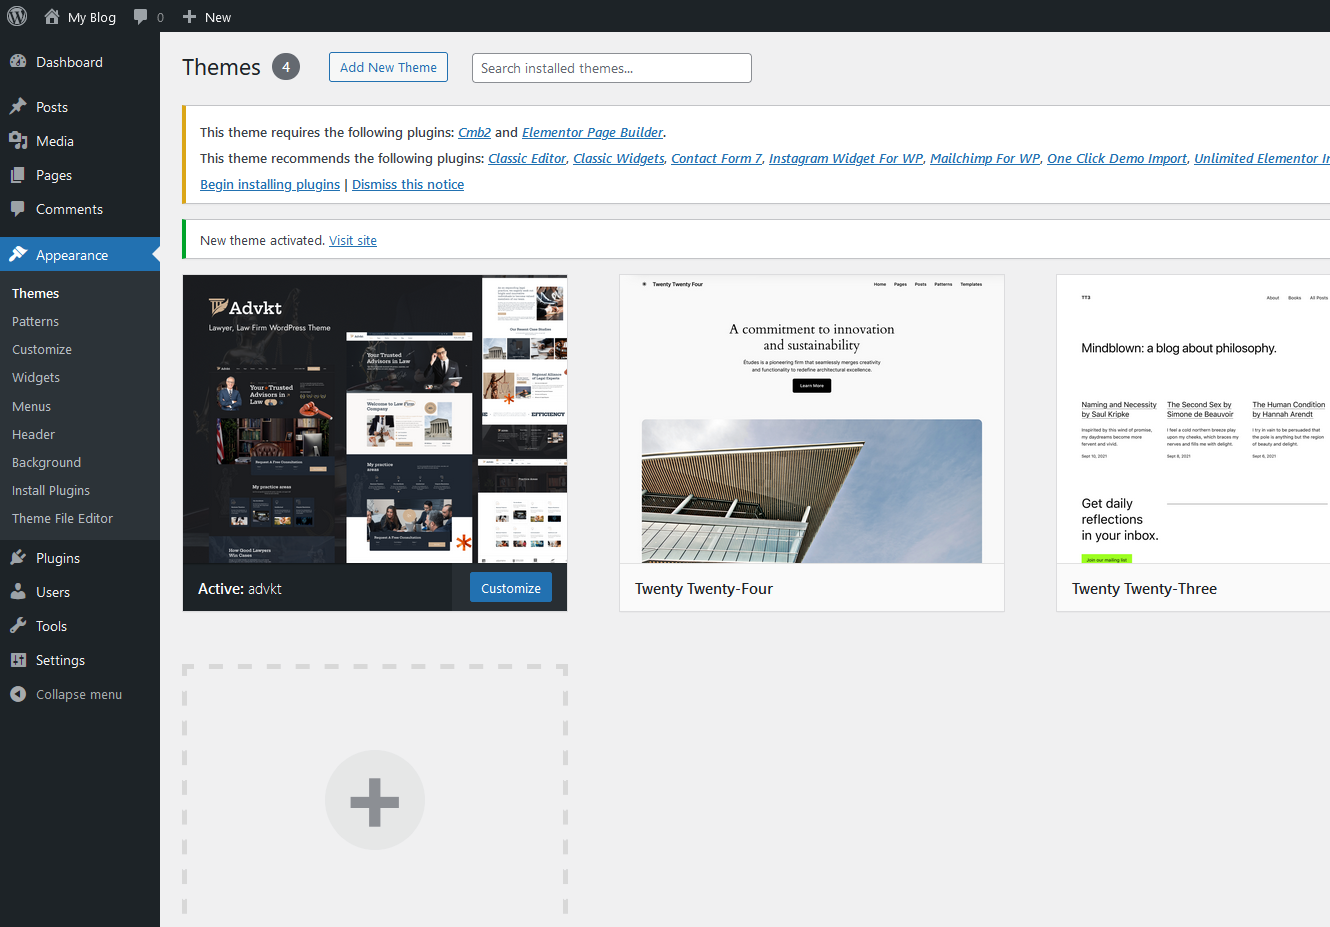Dismiss this notice link
This screenshot has width=1330, height=927.
pyautogui.click(x=408, y=184)
